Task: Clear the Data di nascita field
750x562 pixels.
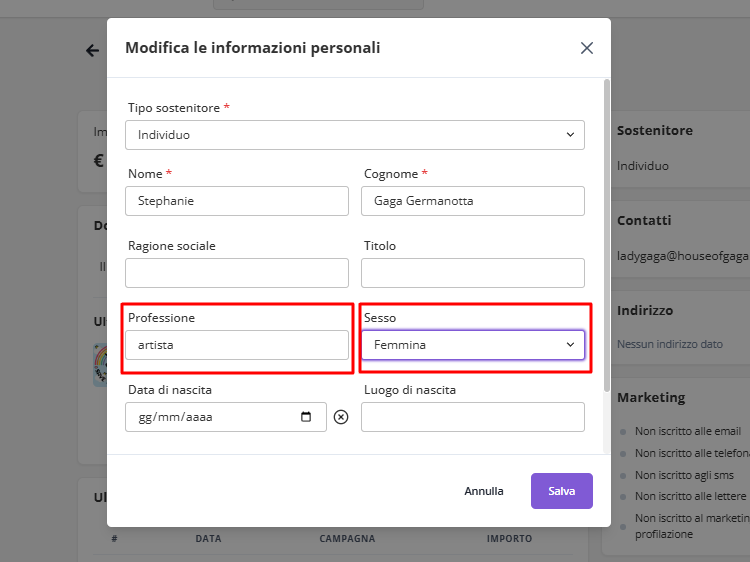Action: point(341,417)
